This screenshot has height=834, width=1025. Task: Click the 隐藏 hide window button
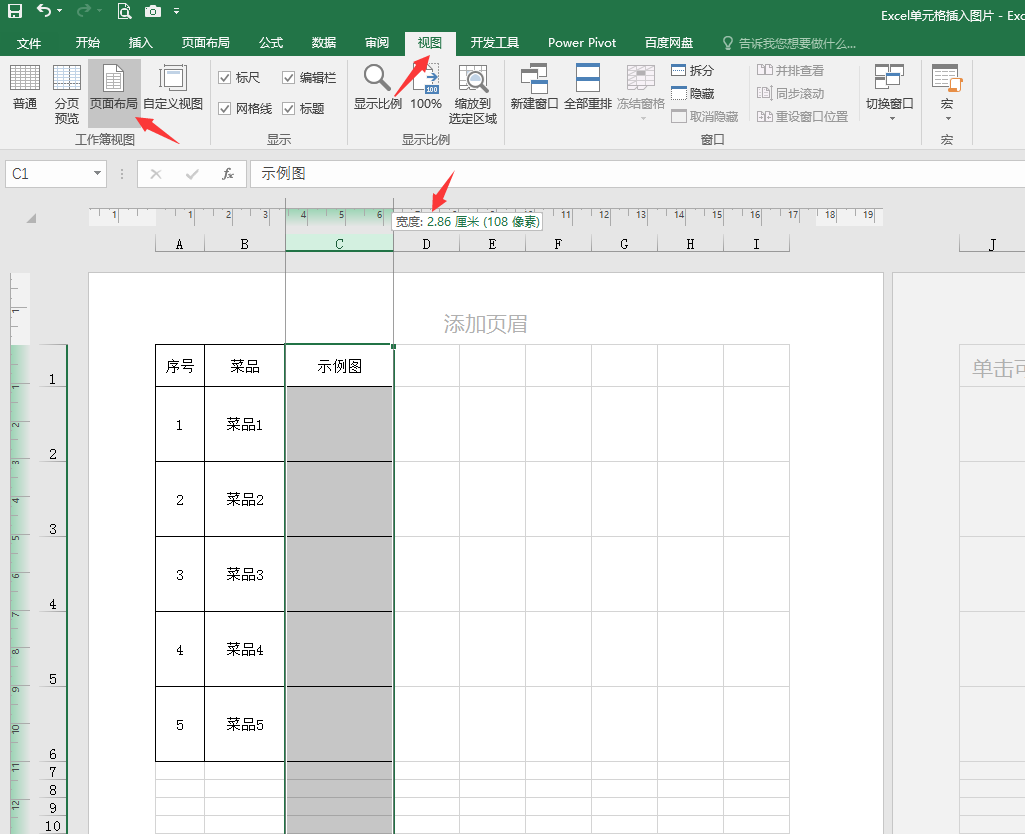[x=692, y=93]
